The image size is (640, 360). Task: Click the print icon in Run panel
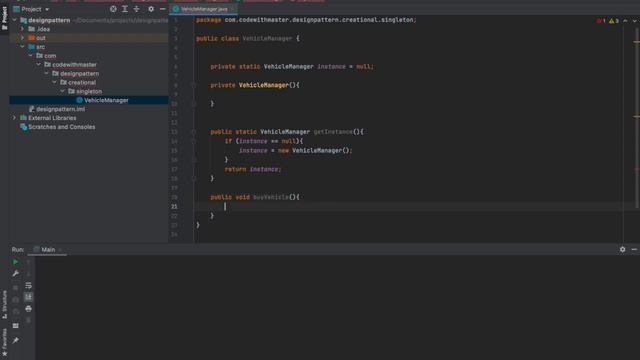(x=28, y=309)
